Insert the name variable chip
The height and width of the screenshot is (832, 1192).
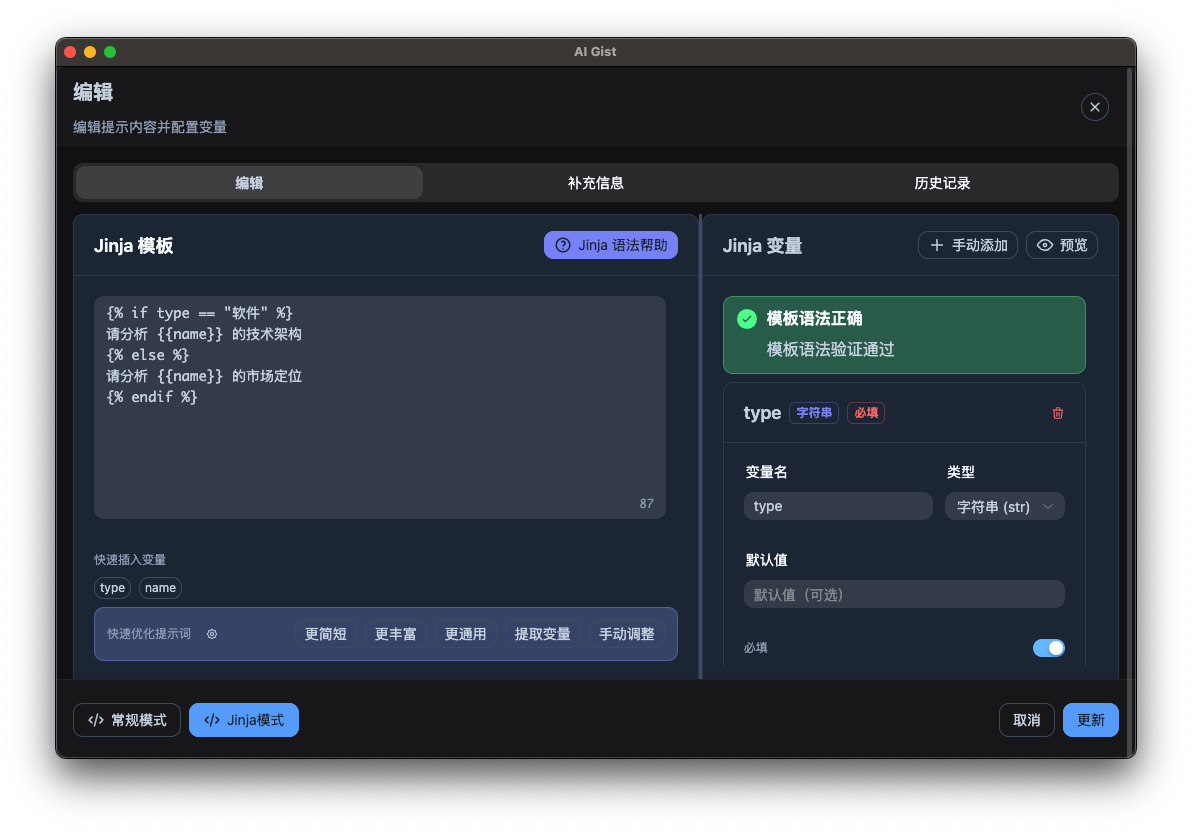click(x=160, y=588)
